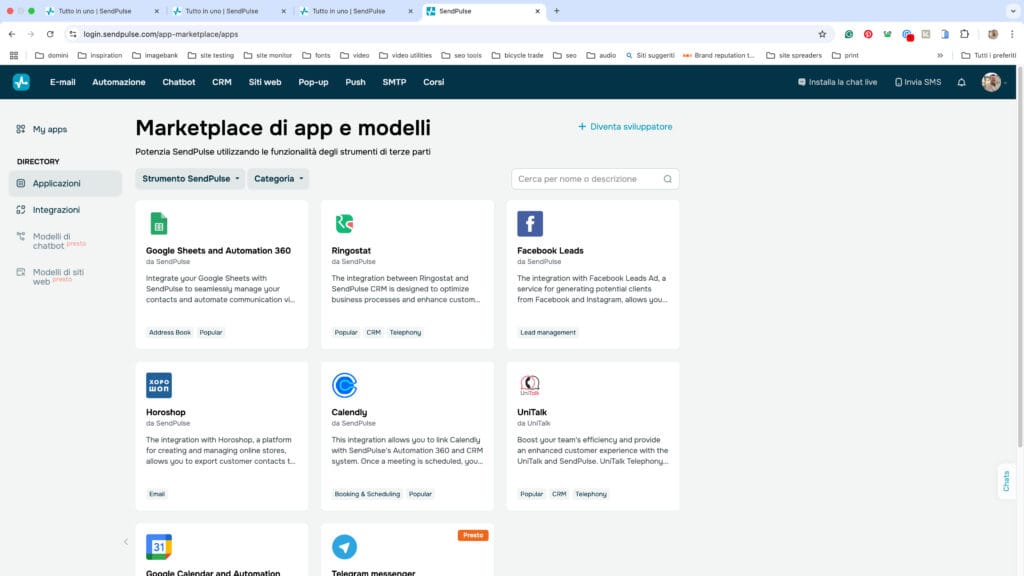Image resolution: width=1024 pixels, height=576 pixels.
Task: Open the Categoria filter dropdown
Action: tap(278, 179)
